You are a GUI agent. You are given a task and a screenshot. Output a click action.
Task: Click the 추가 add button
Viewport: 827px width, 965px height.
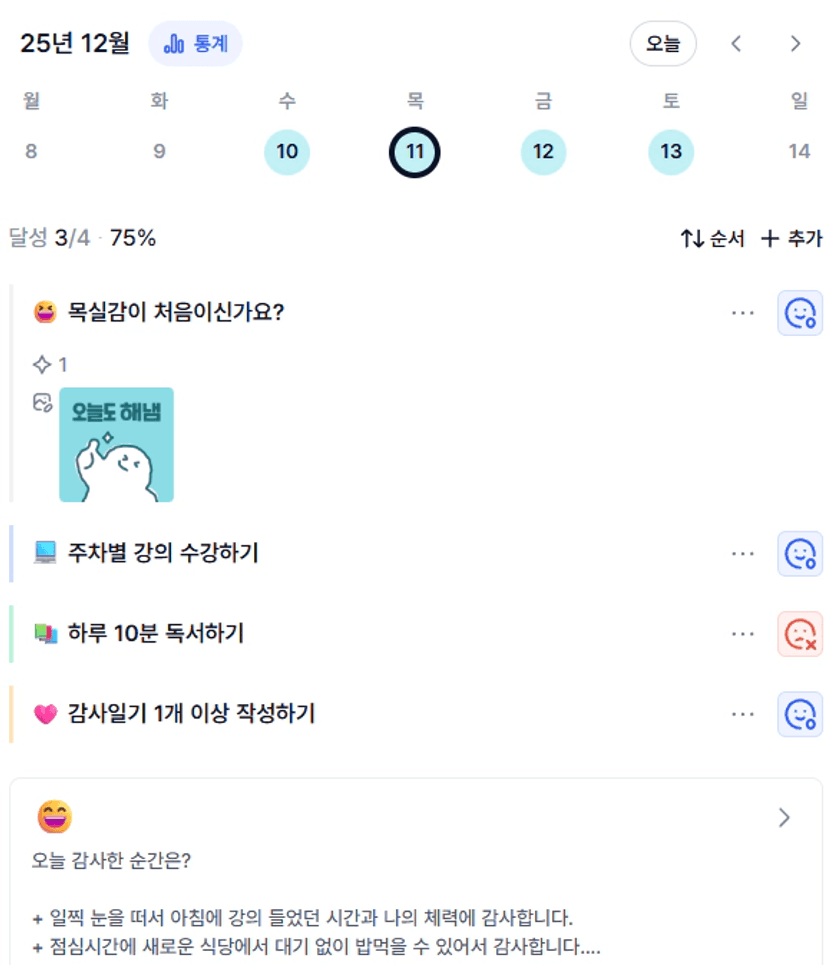[x=791, y=239]
